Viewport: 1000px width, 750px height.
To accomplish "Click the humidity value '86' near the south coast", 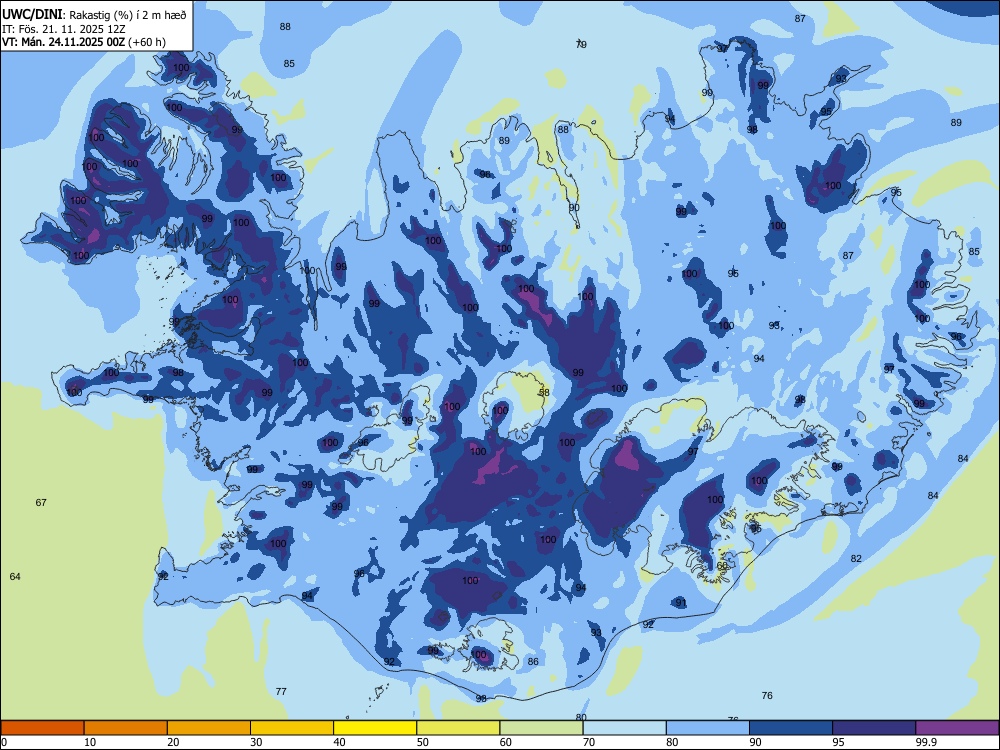I will click(x=533, y=661).
